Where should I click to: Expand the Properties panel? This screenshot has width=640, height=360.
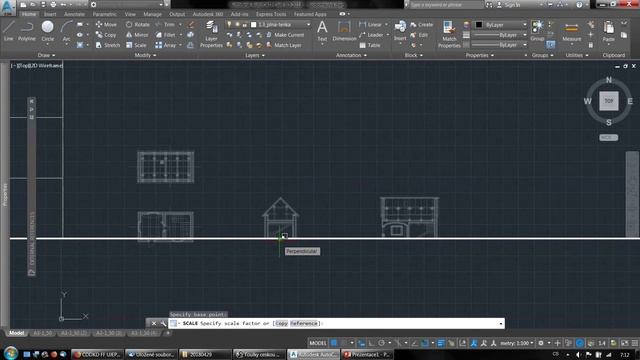[x=480, y=55]
